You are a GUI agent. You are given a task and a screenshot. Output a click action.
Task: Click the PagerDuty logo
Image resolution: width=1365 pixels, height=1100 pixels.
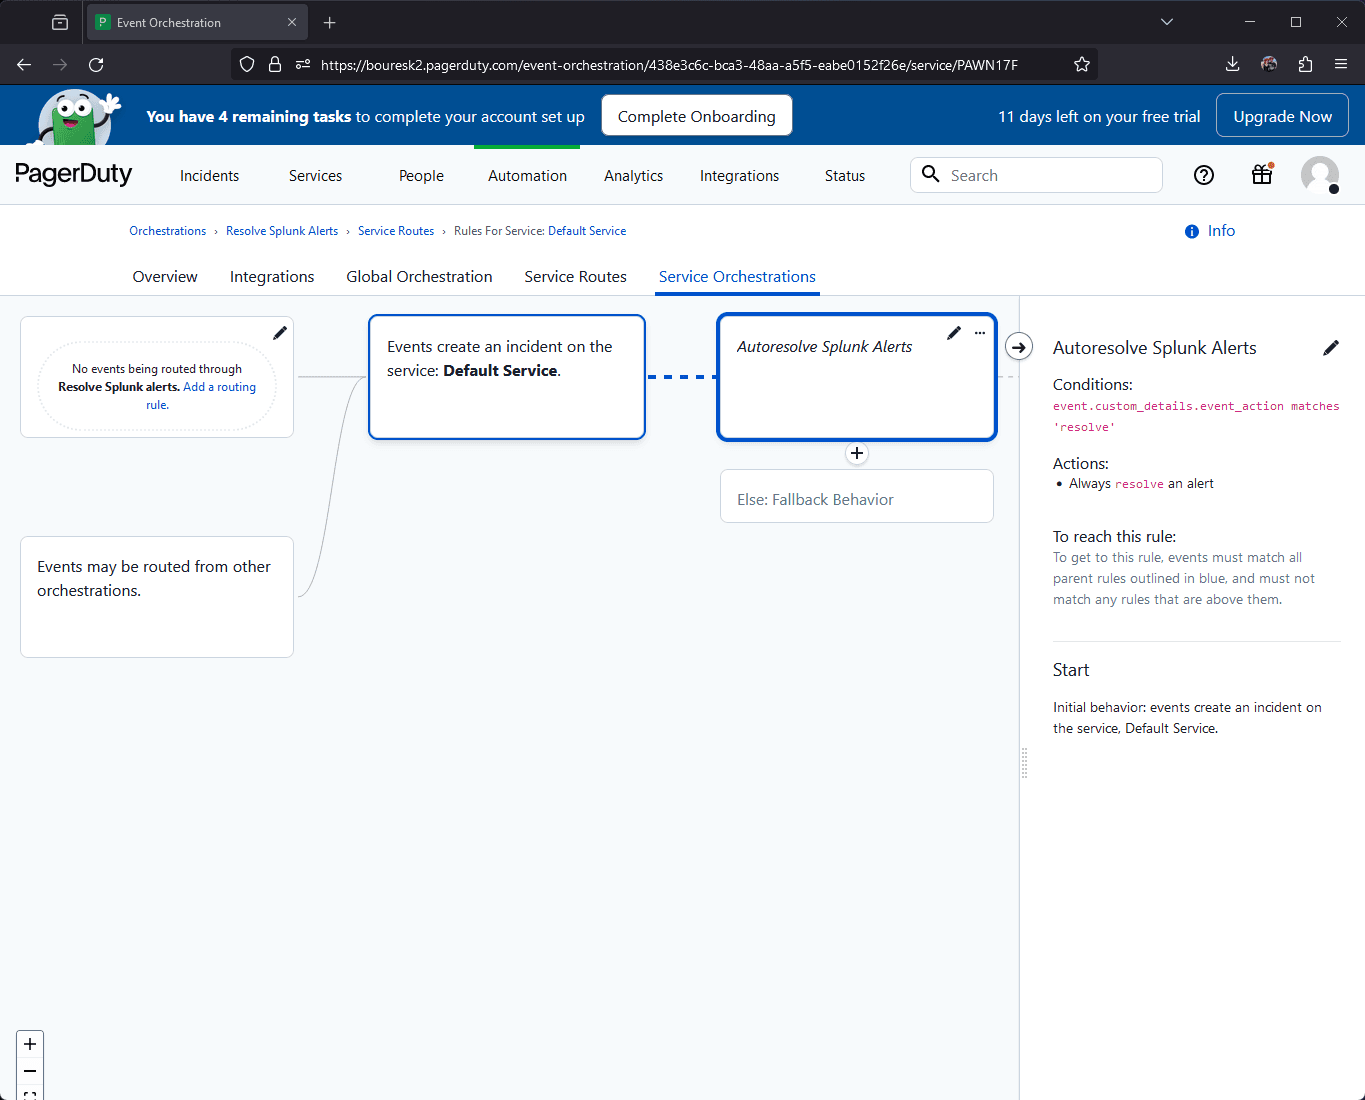[x=74, y=174]
